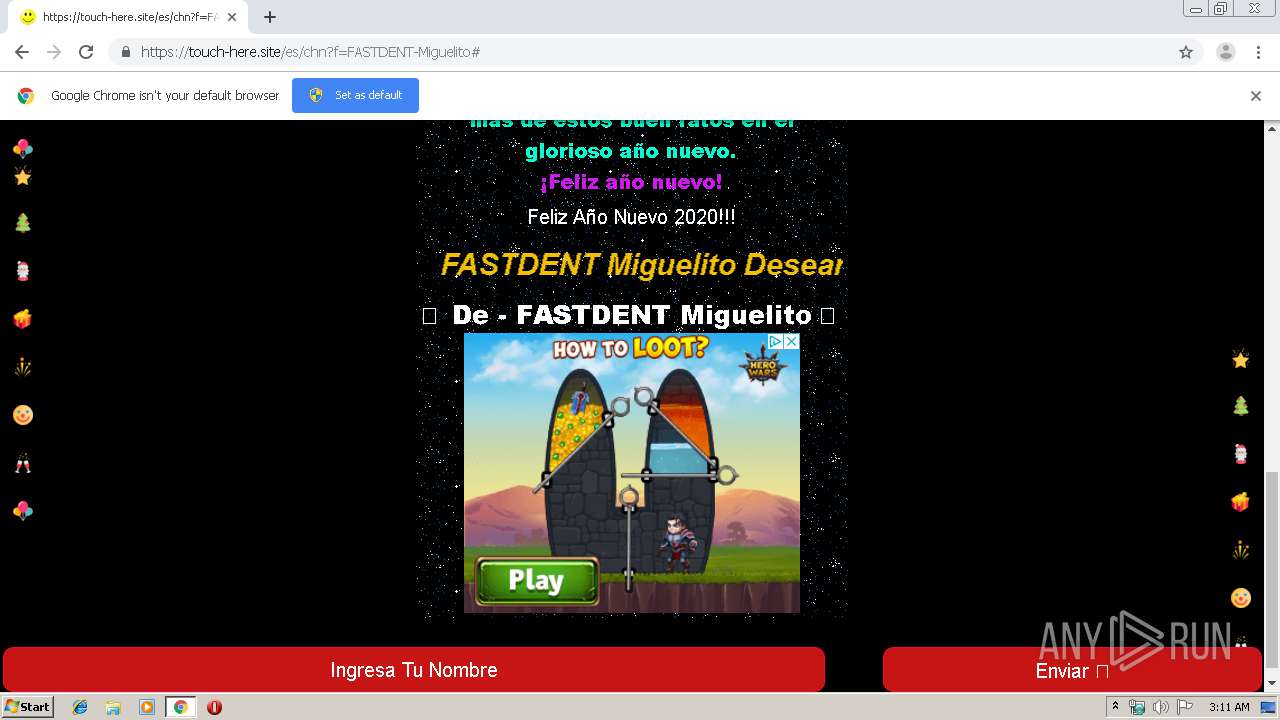The height and width of the screenshot is (720, 1280).
Task: Open a new tab with the plus button
Action: 269,17
